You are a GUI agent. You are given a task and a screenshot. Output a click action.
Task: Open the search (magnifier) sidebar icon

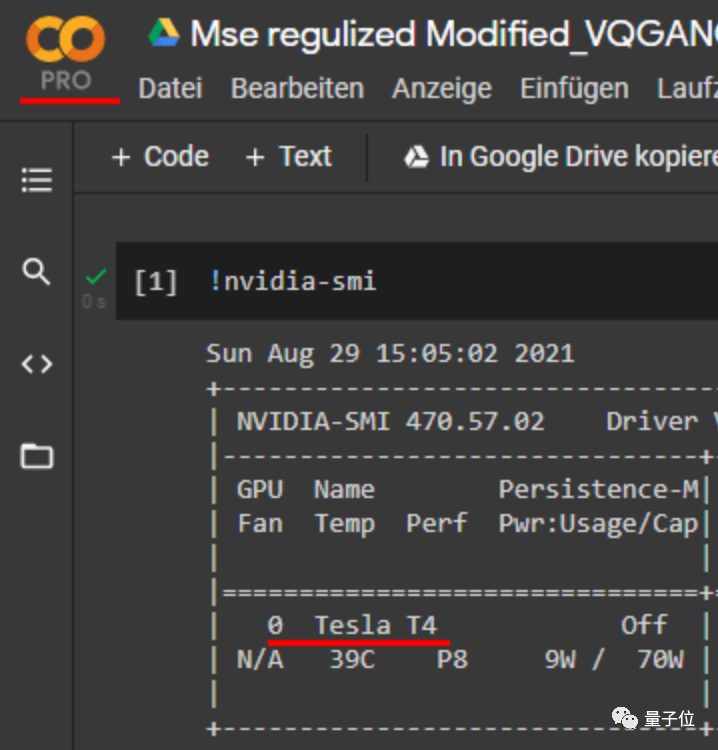click(36, 272)
